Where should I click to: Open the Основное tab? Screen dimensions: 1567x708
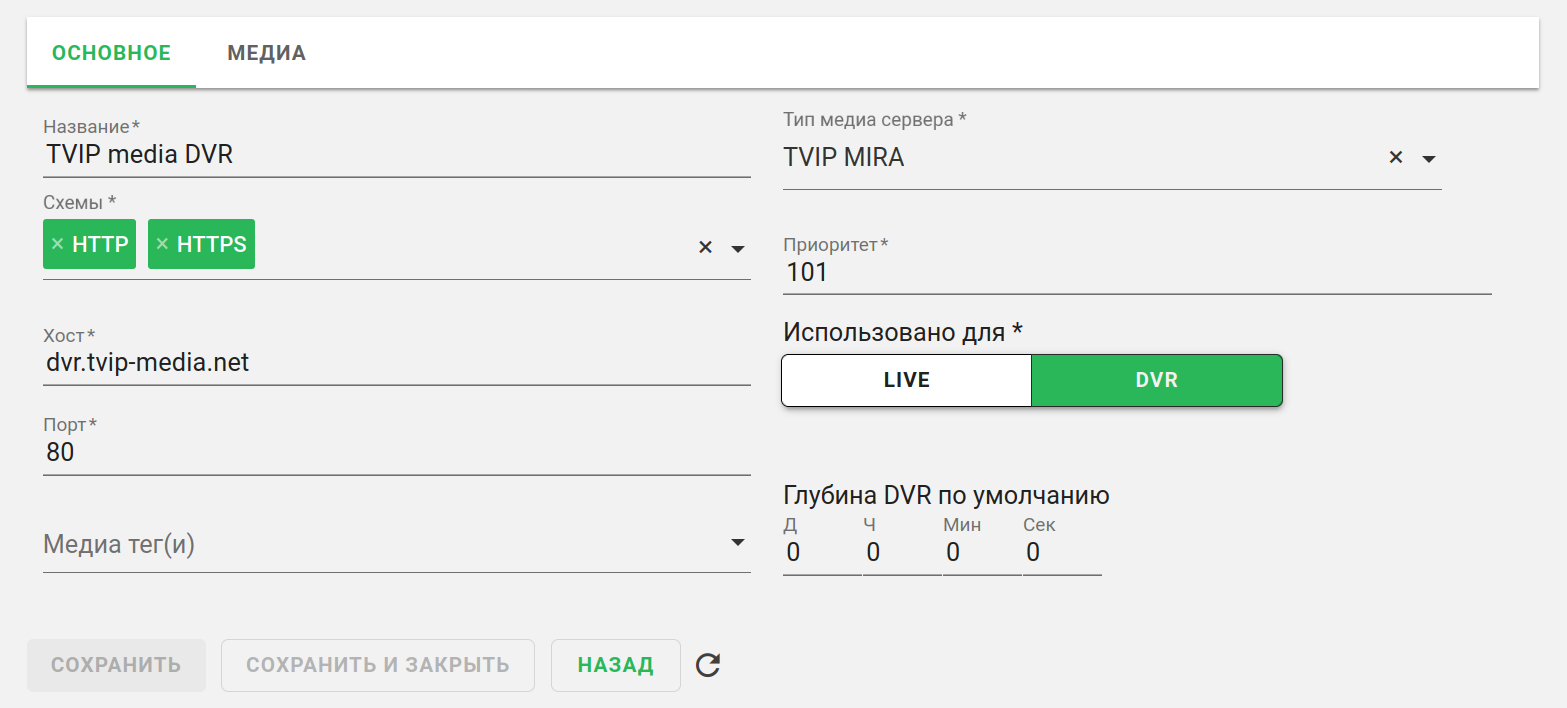coord(111,53)
